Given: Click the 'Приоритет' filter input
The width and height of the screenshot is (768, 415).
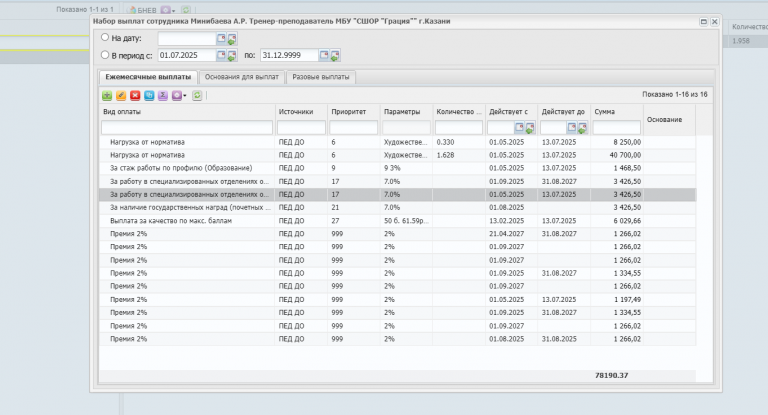Looking at the screenshot, I should 354,128.
